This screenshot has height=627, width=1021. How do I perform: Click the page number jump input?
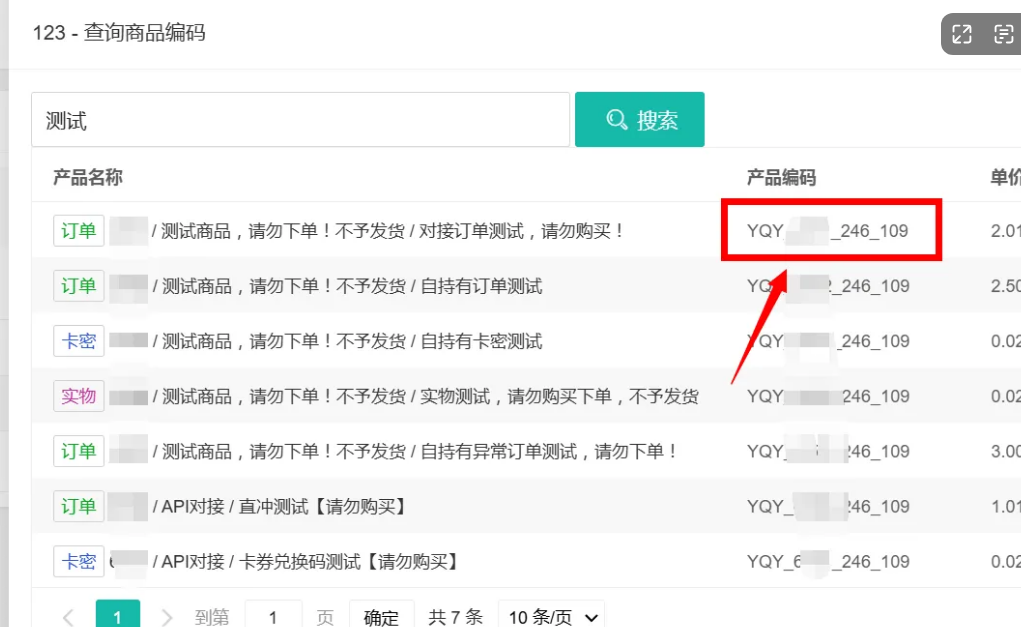tap(273, 616)
